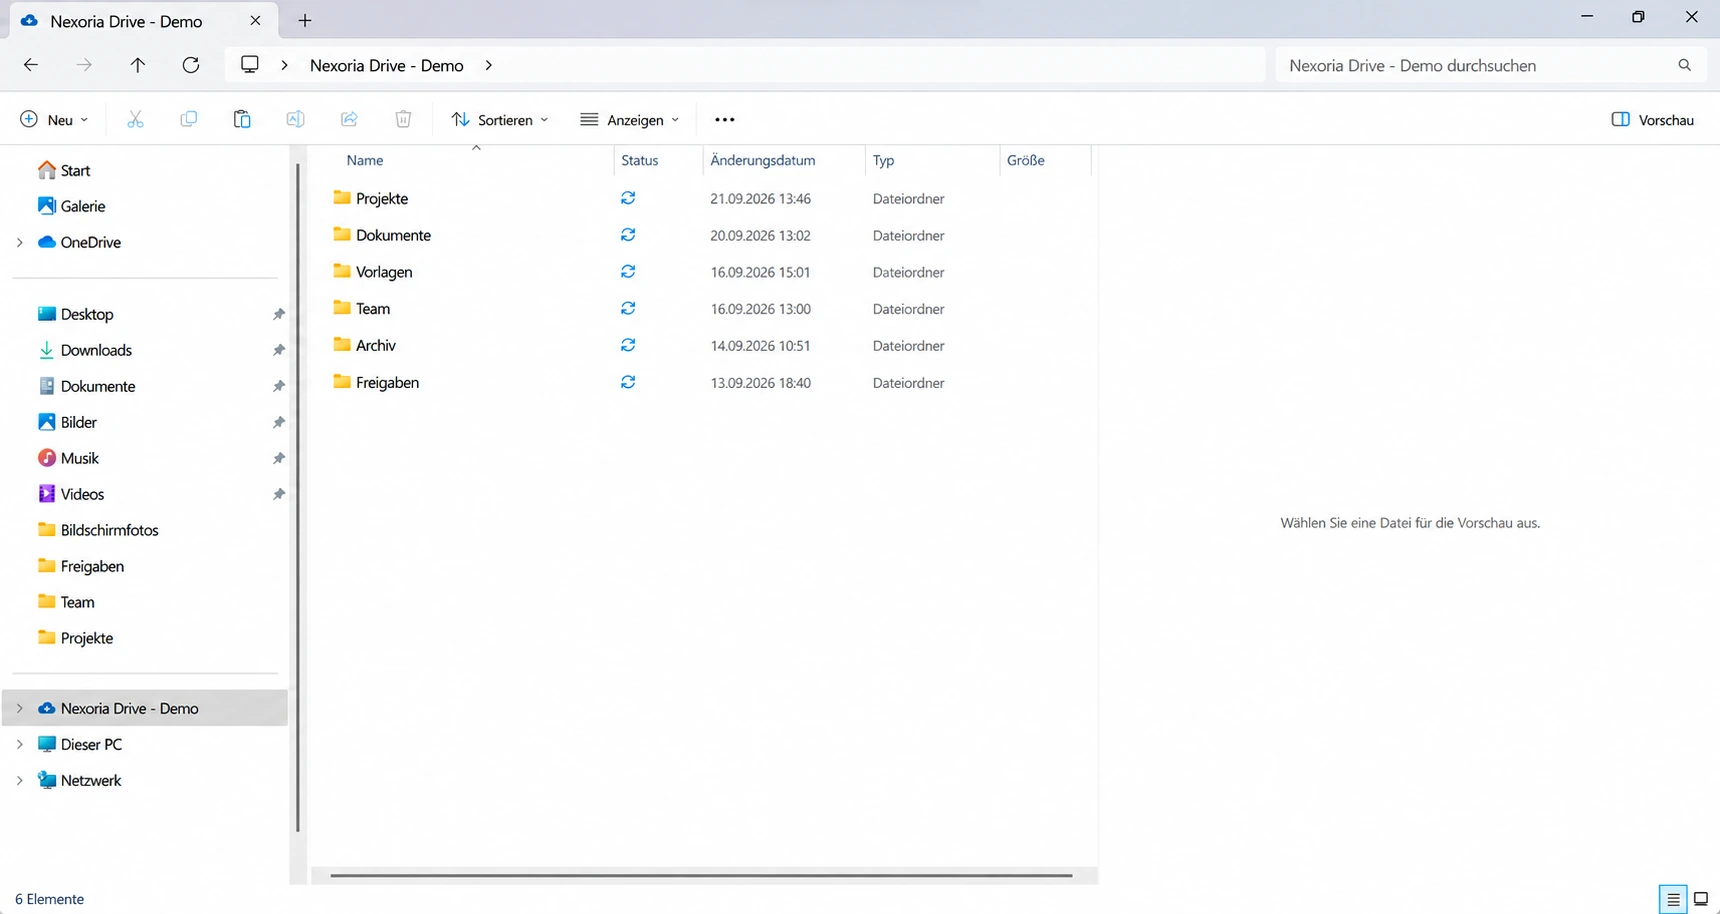The image size is (1720, 914).
Task: Click sync status icon of Archiv row
Action: click(628, 345)
